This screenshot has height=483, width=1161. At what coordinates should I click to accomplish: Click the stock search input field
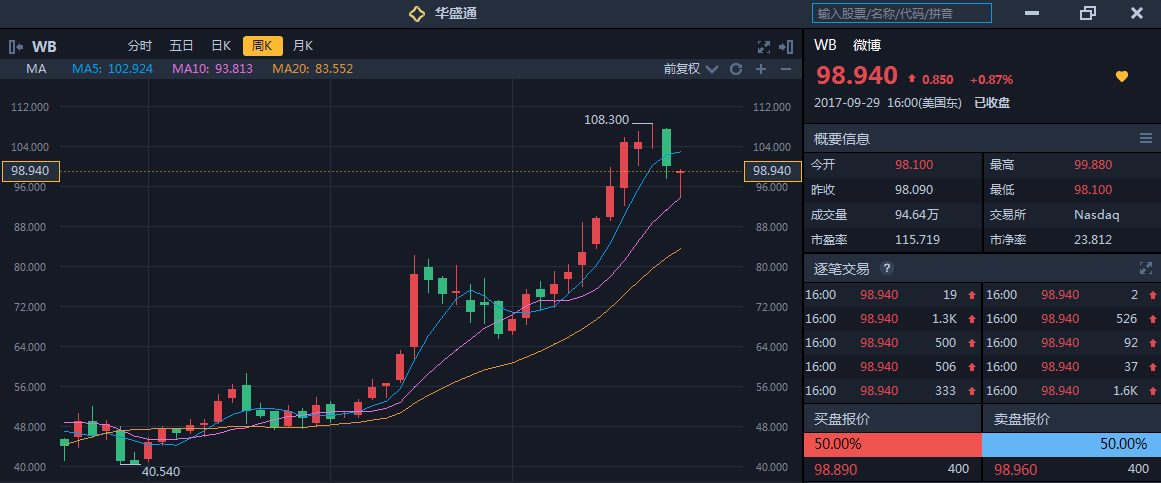coord(901,13)
